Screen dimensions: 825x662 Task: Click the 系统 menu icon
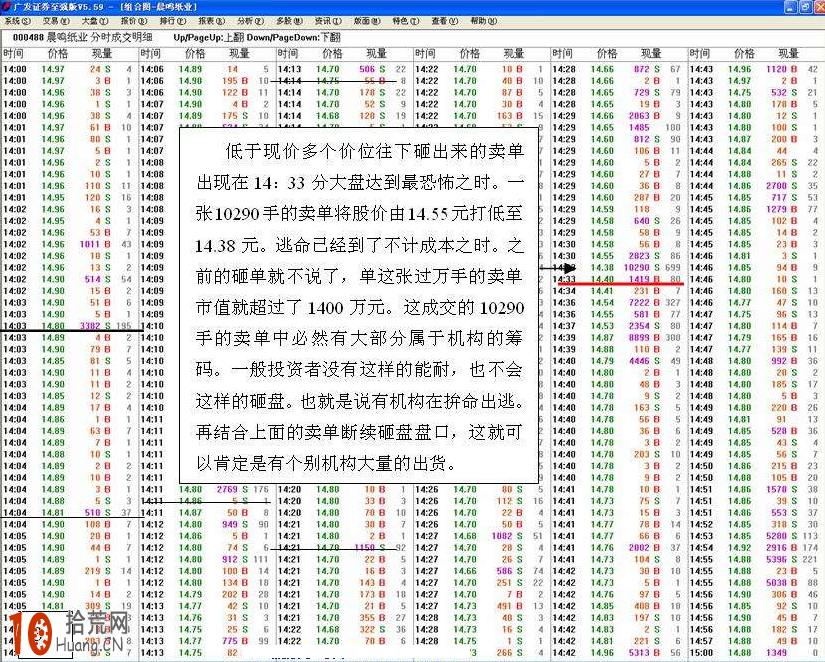[x=17, y=19]
